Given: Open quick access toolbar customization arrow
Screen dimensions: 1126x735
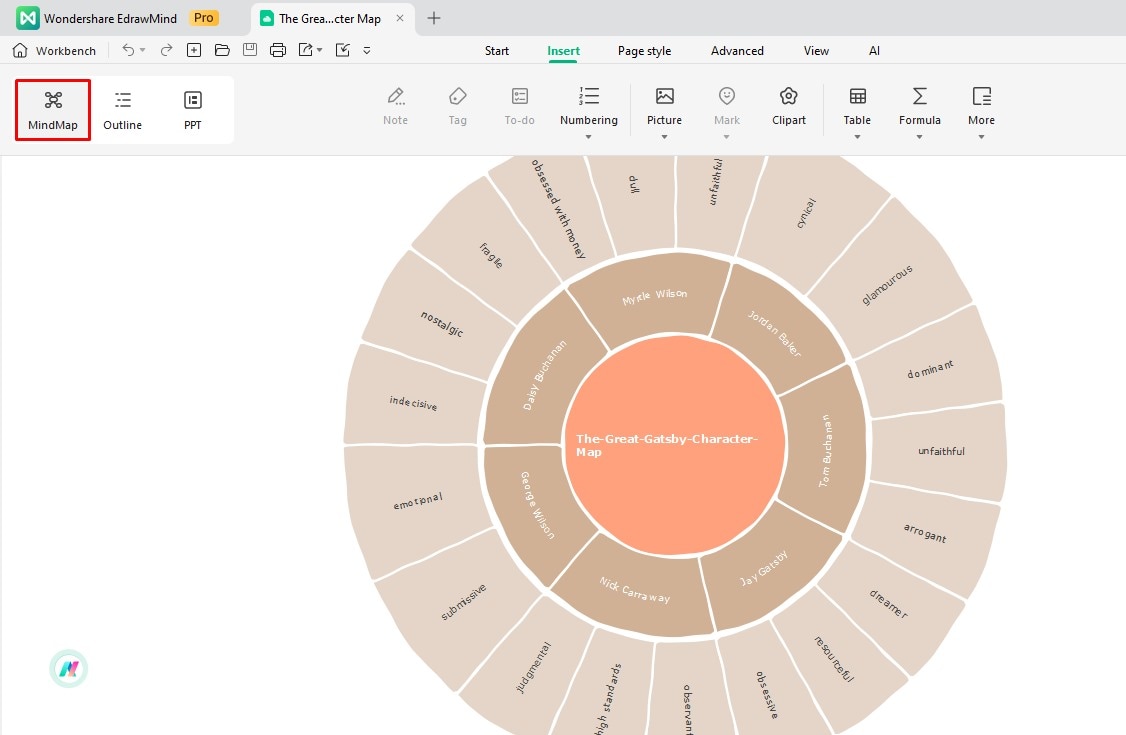Looking at the screenshot, I should click(367, 50).
